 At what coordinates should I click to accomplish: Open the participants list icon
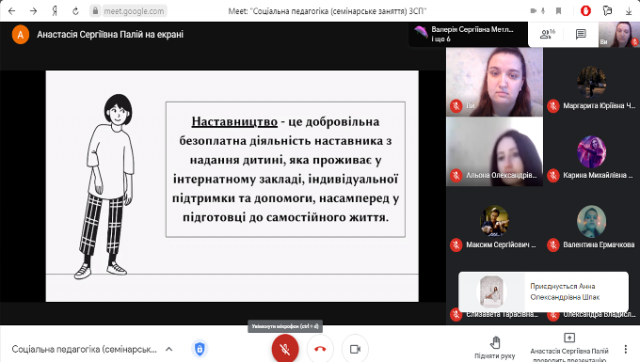pos(547,34)
